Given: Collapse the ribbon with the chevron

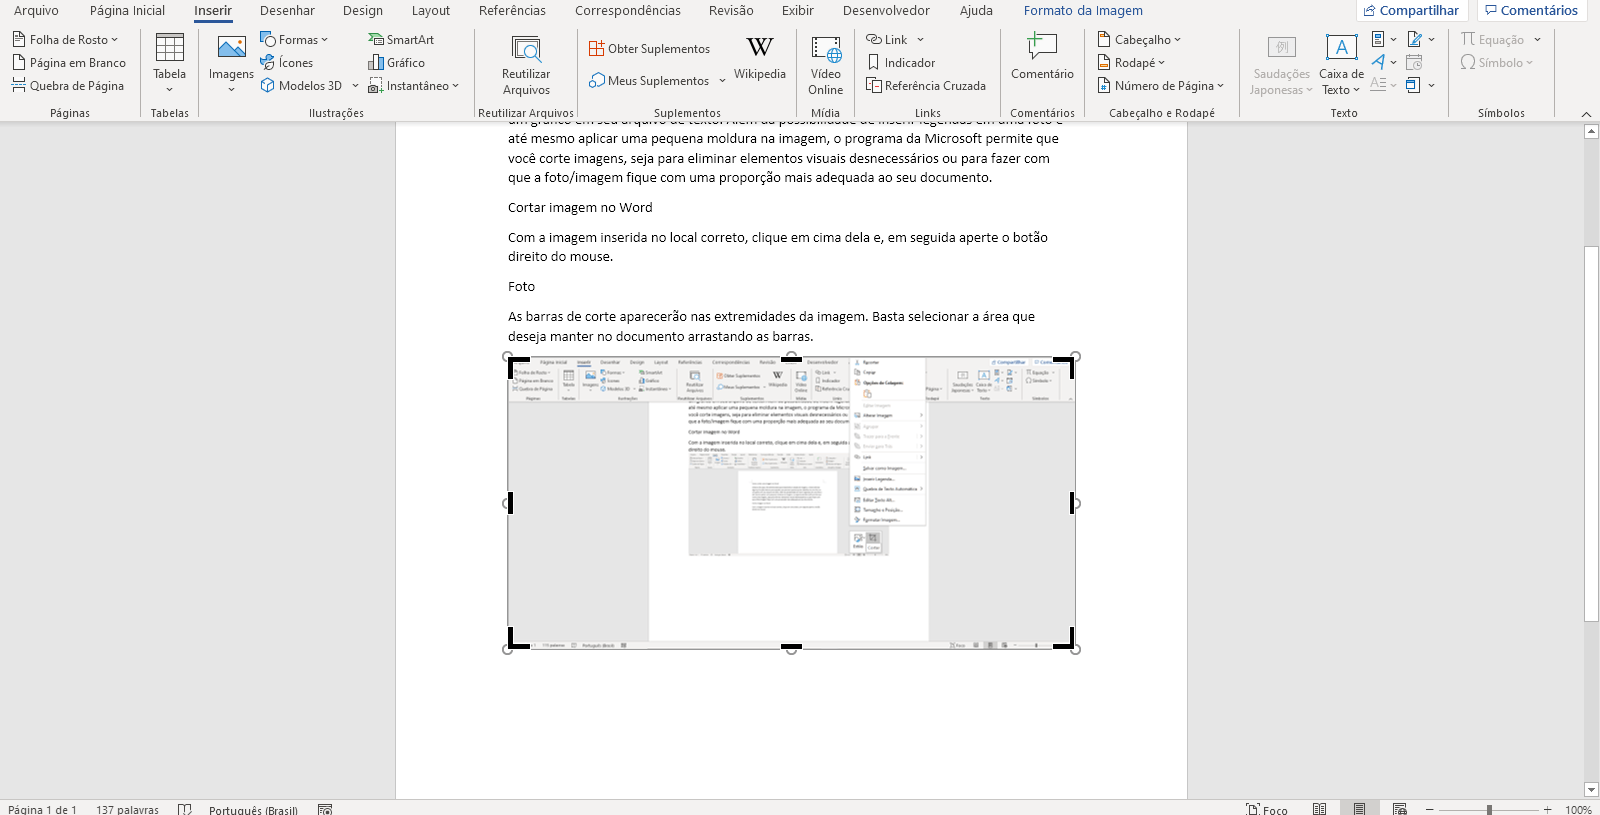Looking at the screenshot, I should pos(1587,114).
